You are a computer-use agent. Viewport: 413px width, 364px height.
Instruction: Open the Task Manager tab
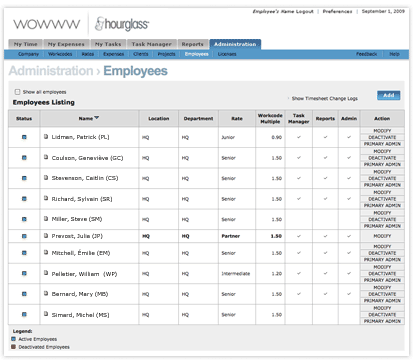pos(151,44)
